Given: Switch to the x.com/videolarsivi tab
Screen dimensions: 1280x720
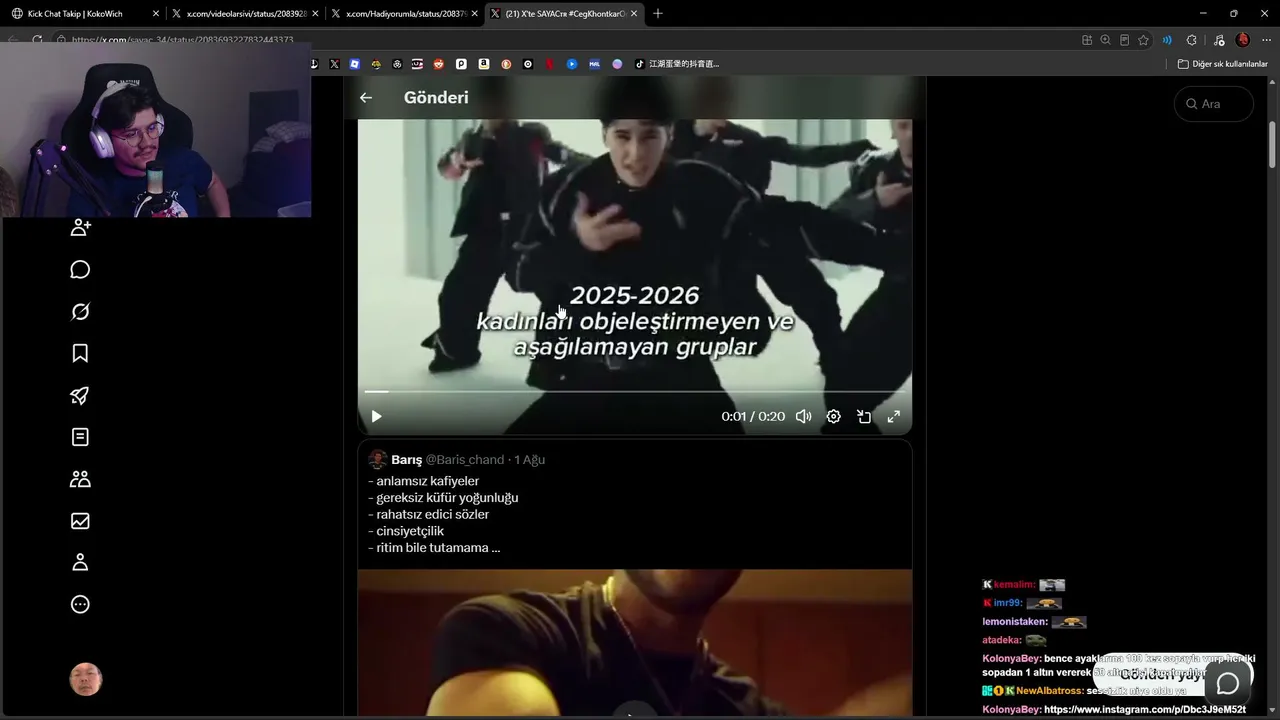Looking at the screenshot, I should [244, 14].
